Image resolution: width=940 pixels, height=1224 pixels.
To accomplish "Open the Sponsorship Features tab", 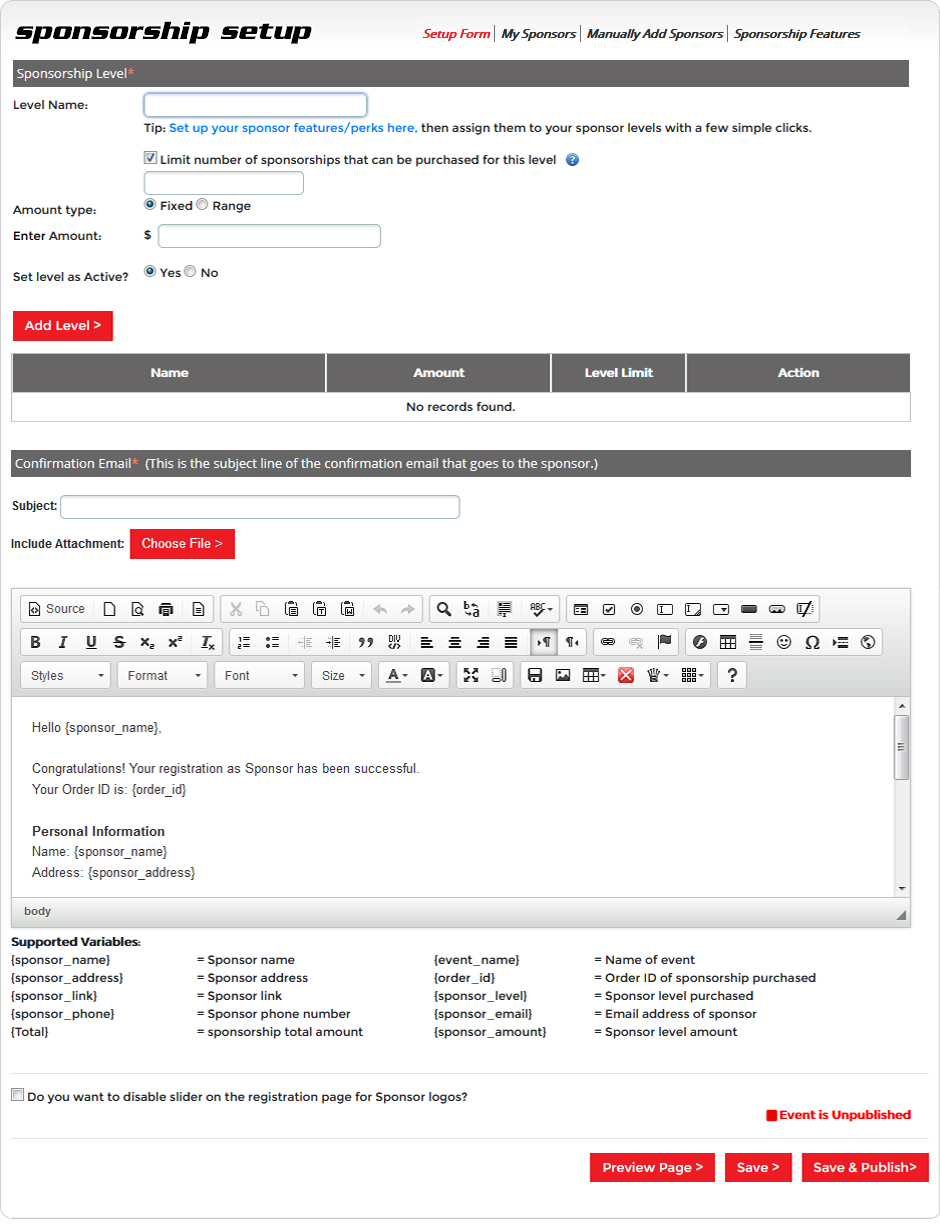I will 797,34.
